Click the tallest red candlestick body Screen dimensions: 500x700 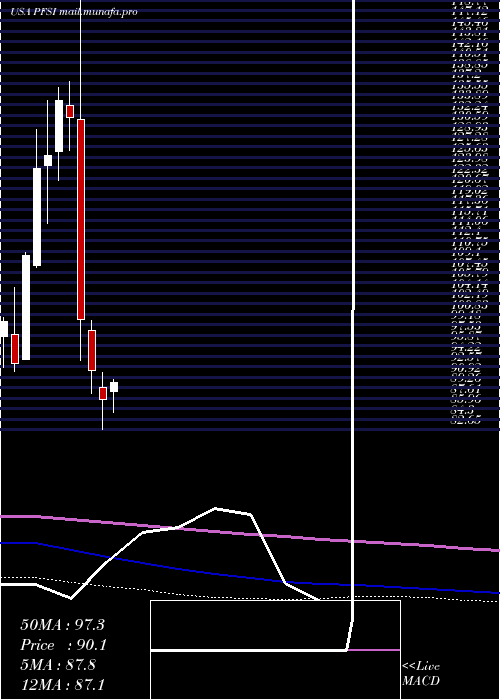[x=81, y=219]
